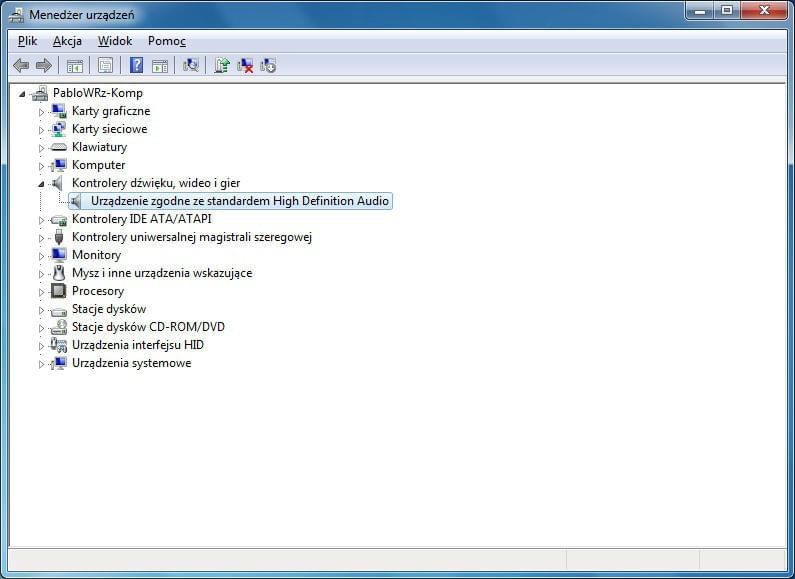
Task: Select the PabloWRz-Komp label
Action: click(x=98, y=93)
